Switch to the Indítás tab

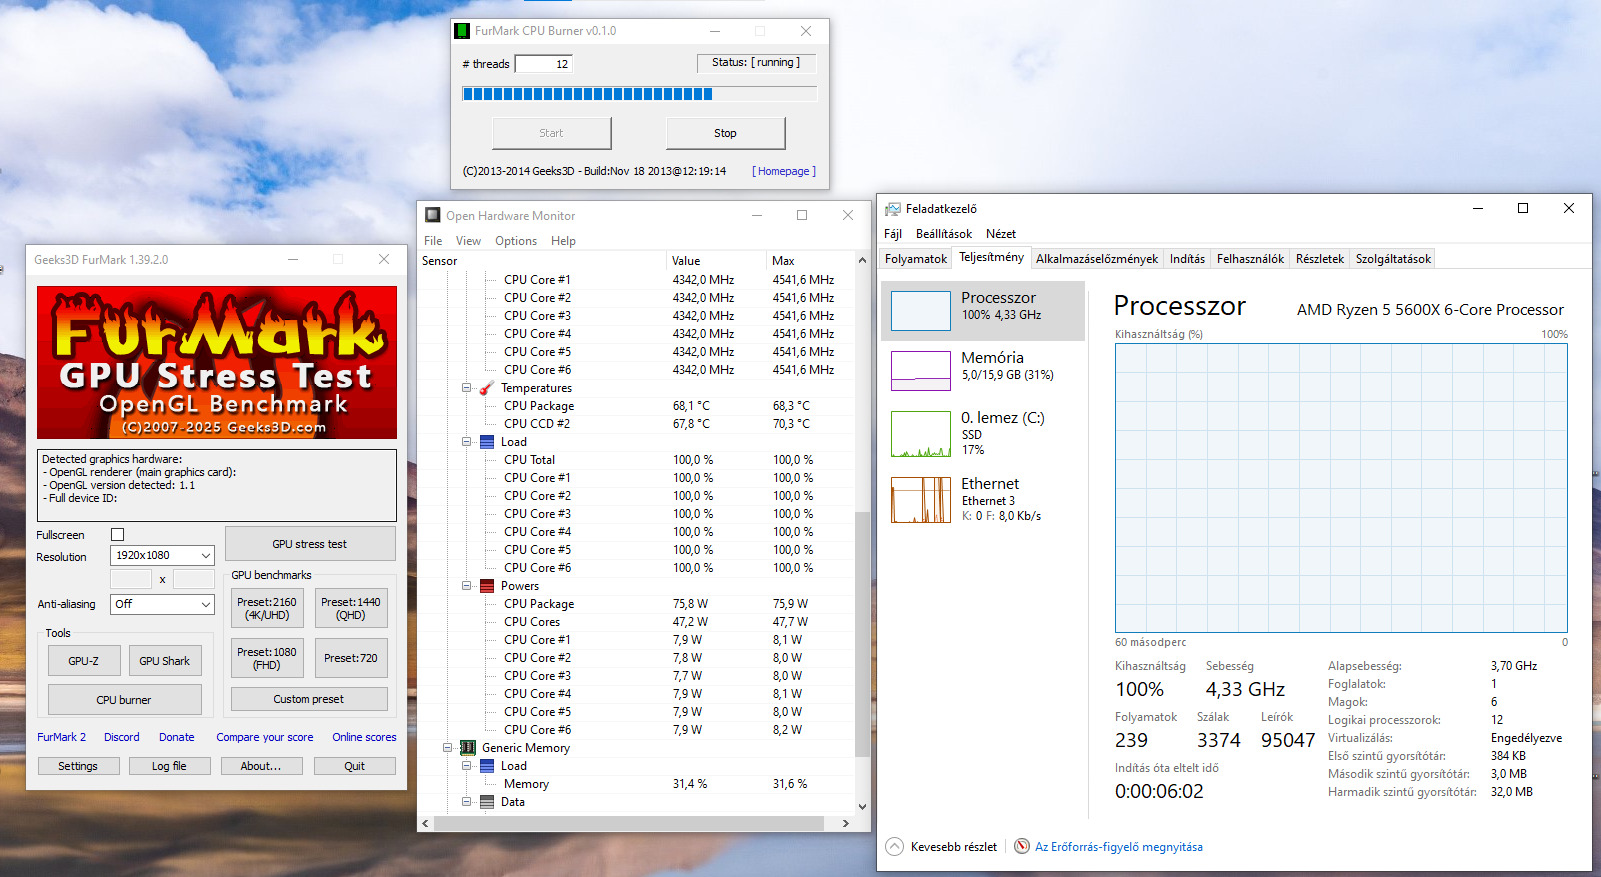coord(1187,259)
